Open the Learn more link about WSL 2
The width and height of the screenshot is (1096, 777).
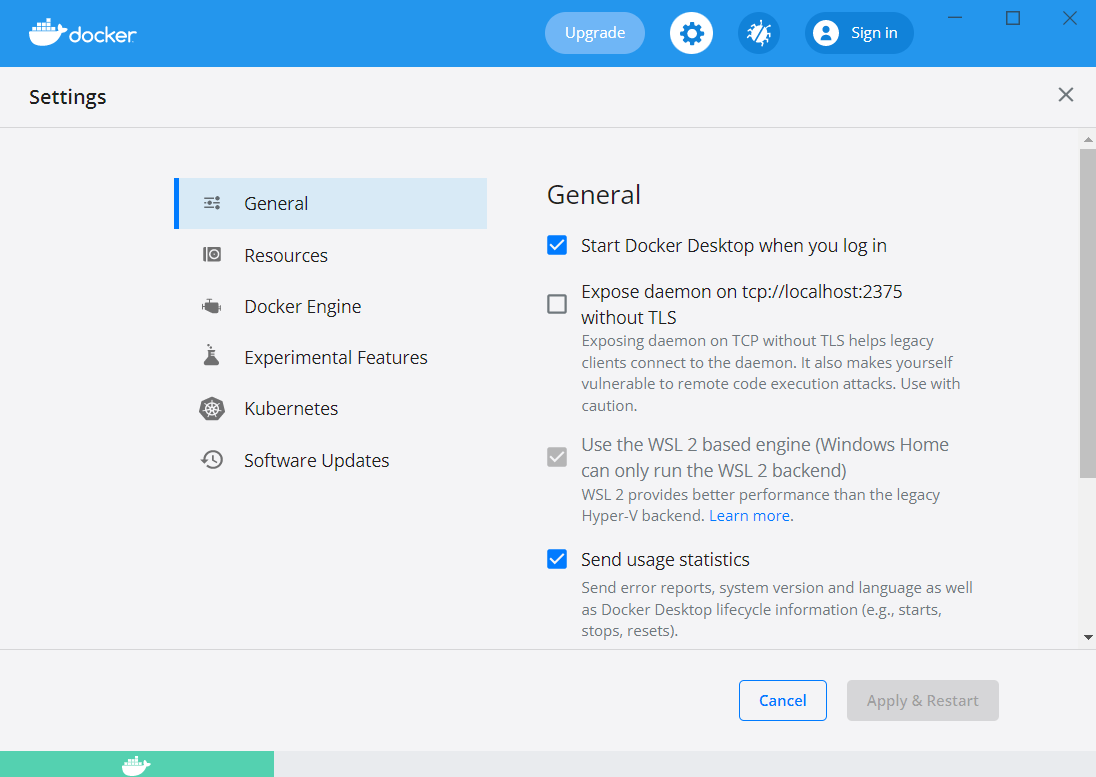point(751,516)
